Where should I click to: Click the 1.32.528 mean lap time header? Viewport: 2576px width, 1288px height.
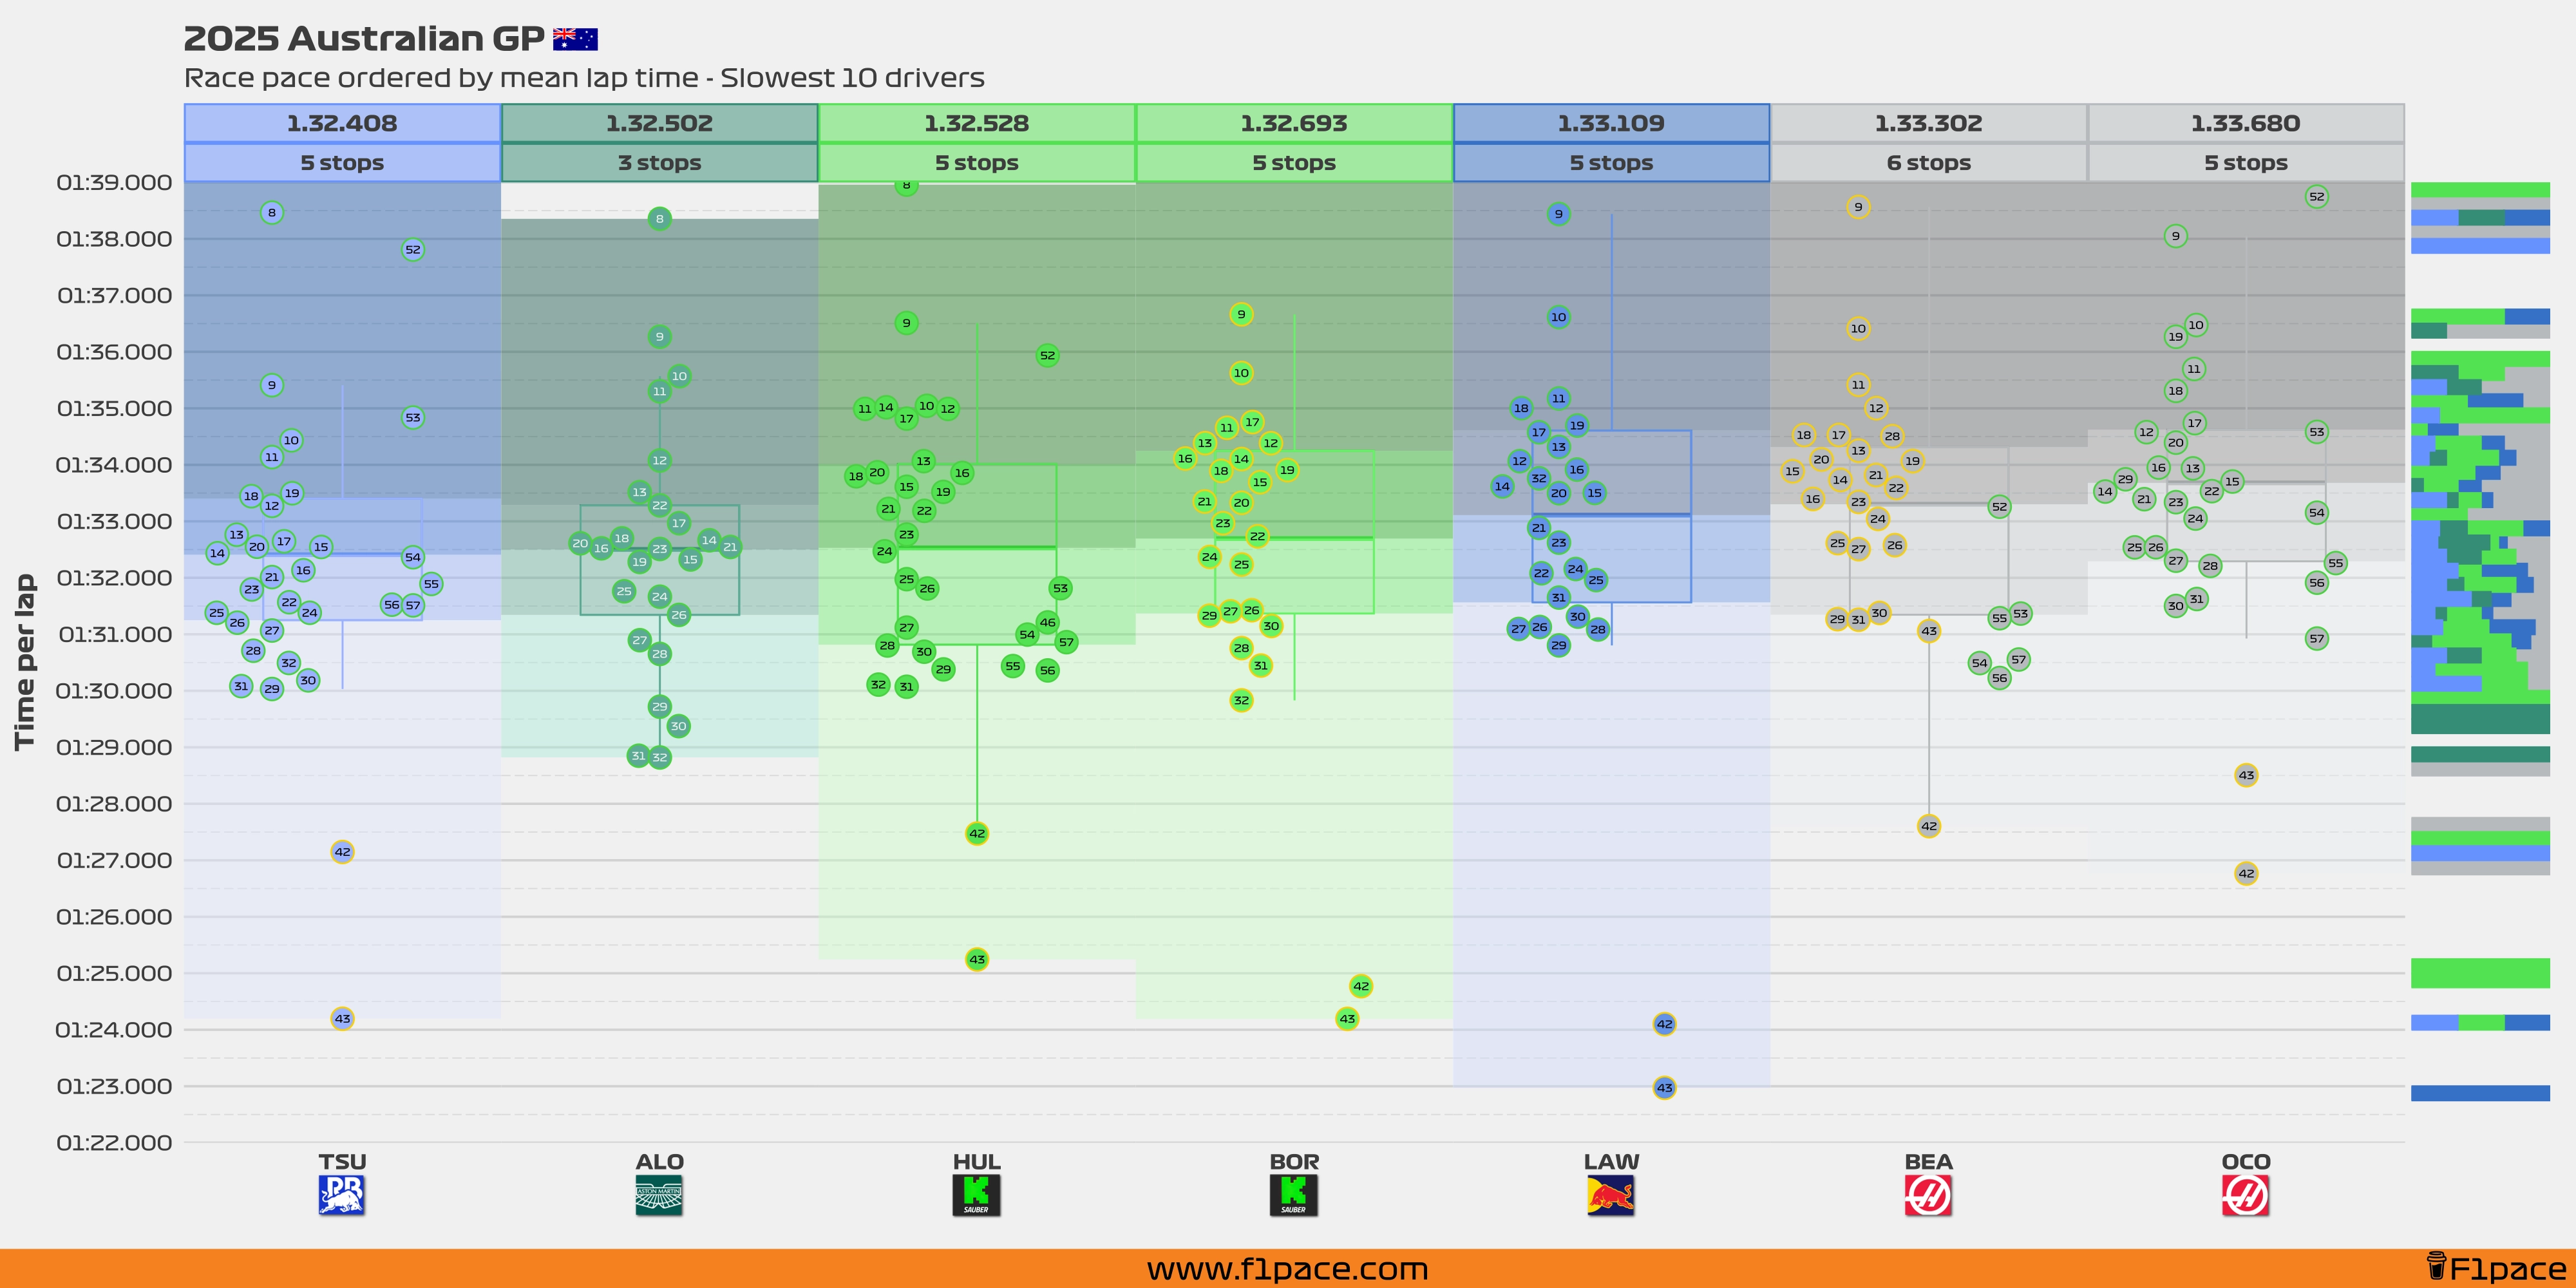976,123
